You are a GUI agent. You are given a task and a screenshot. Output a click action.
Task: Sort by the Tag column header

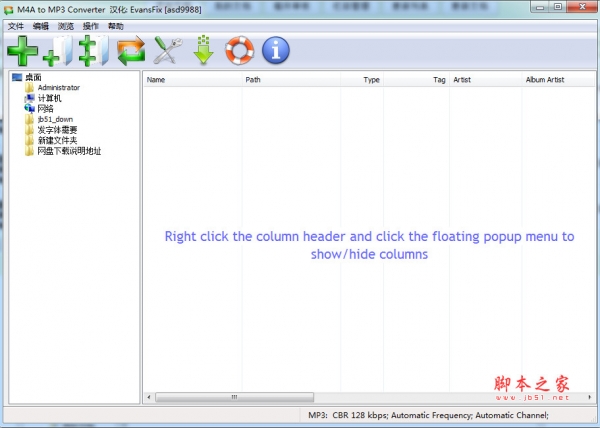click(x=416, y=80)
